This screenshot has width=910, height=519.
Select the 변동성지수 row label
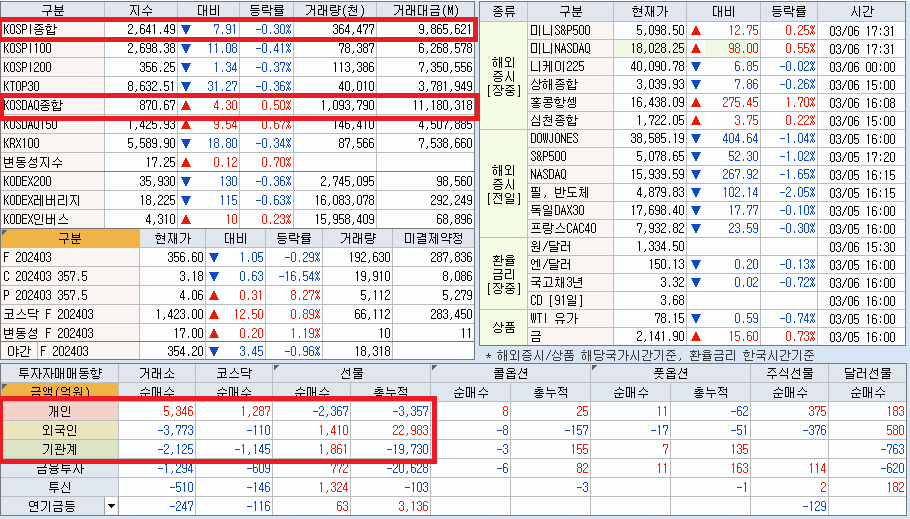[32, 162]
